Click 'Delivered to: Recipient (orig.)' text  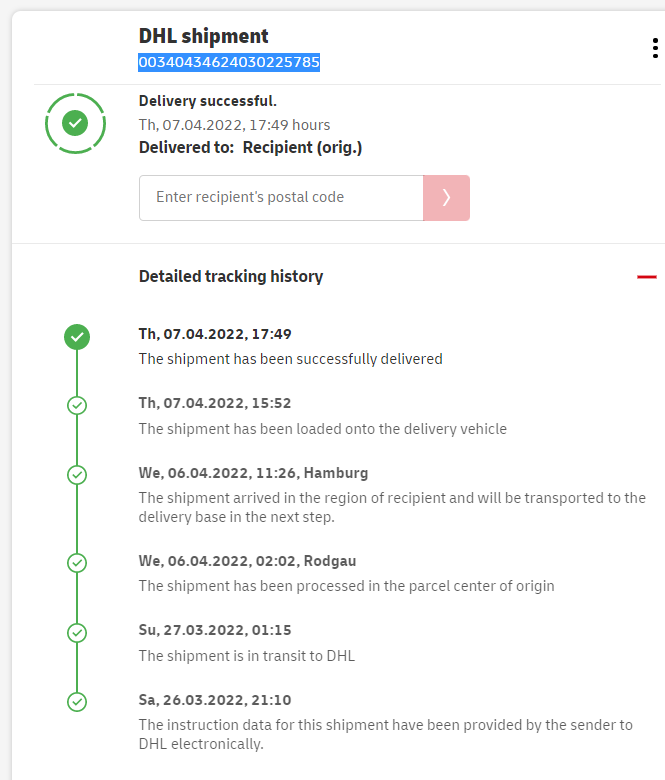[250, 148]
